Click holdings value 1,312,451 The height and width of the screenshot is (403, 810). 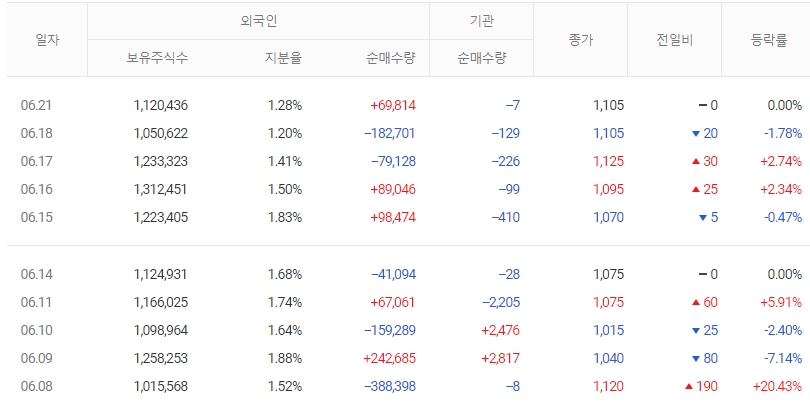(161, 190)
